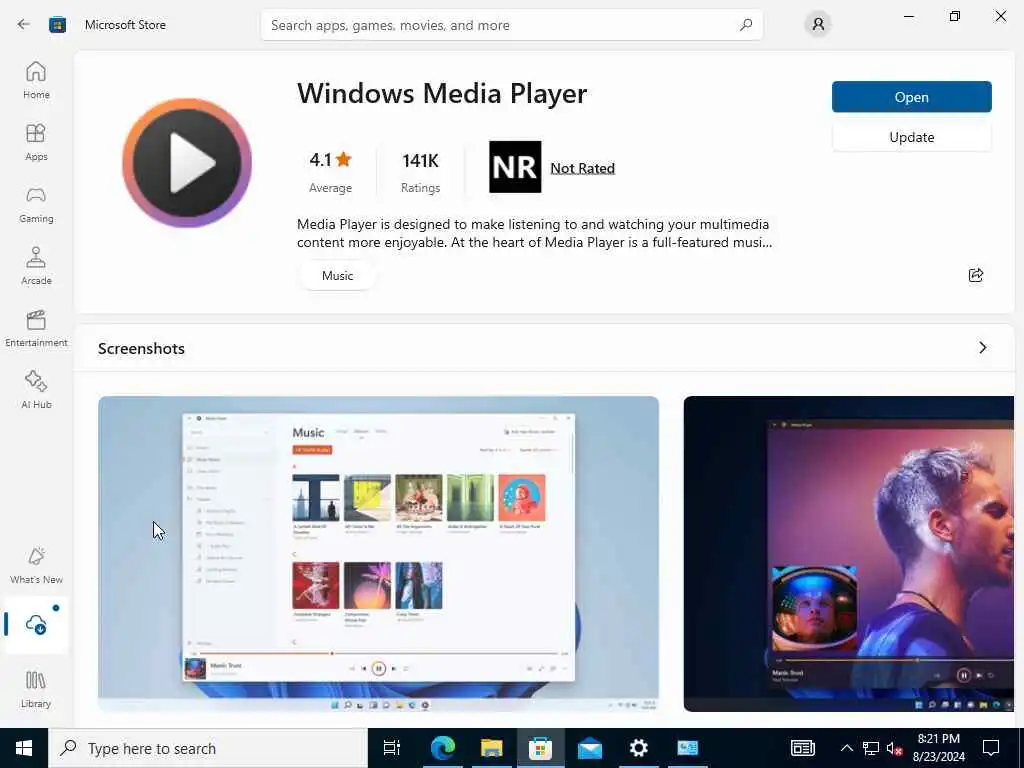Open the Downloads cloud icon in sidebar
This screenshot has height=768, width=1024.
pos(36,625)
